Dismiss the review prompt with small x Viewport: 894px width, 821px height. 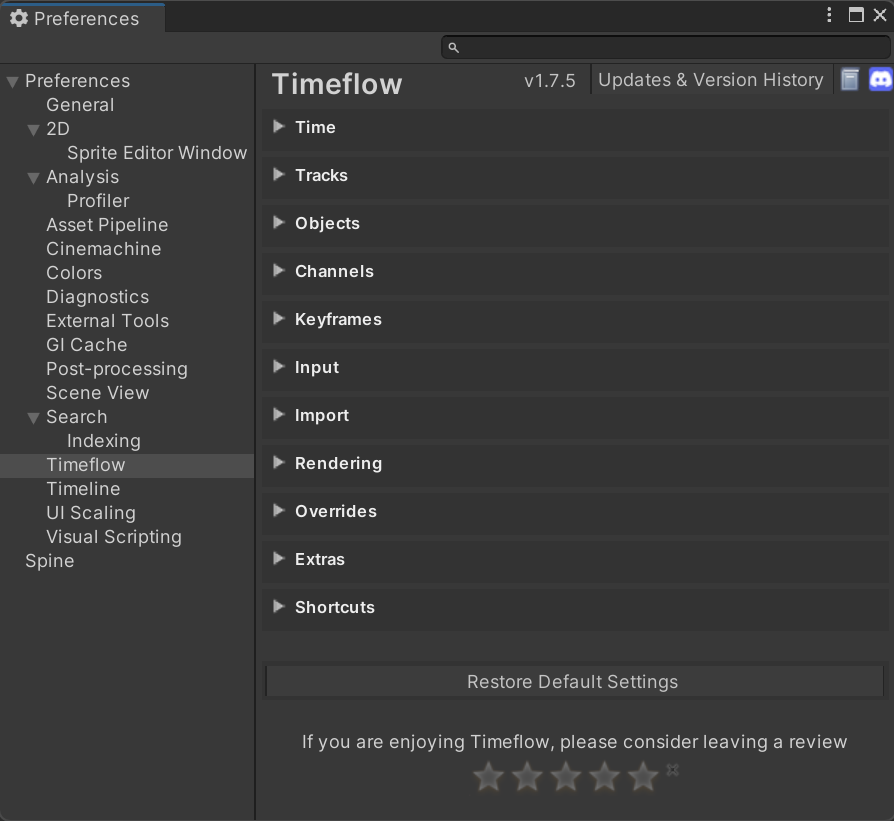click(x=673, y=770)
